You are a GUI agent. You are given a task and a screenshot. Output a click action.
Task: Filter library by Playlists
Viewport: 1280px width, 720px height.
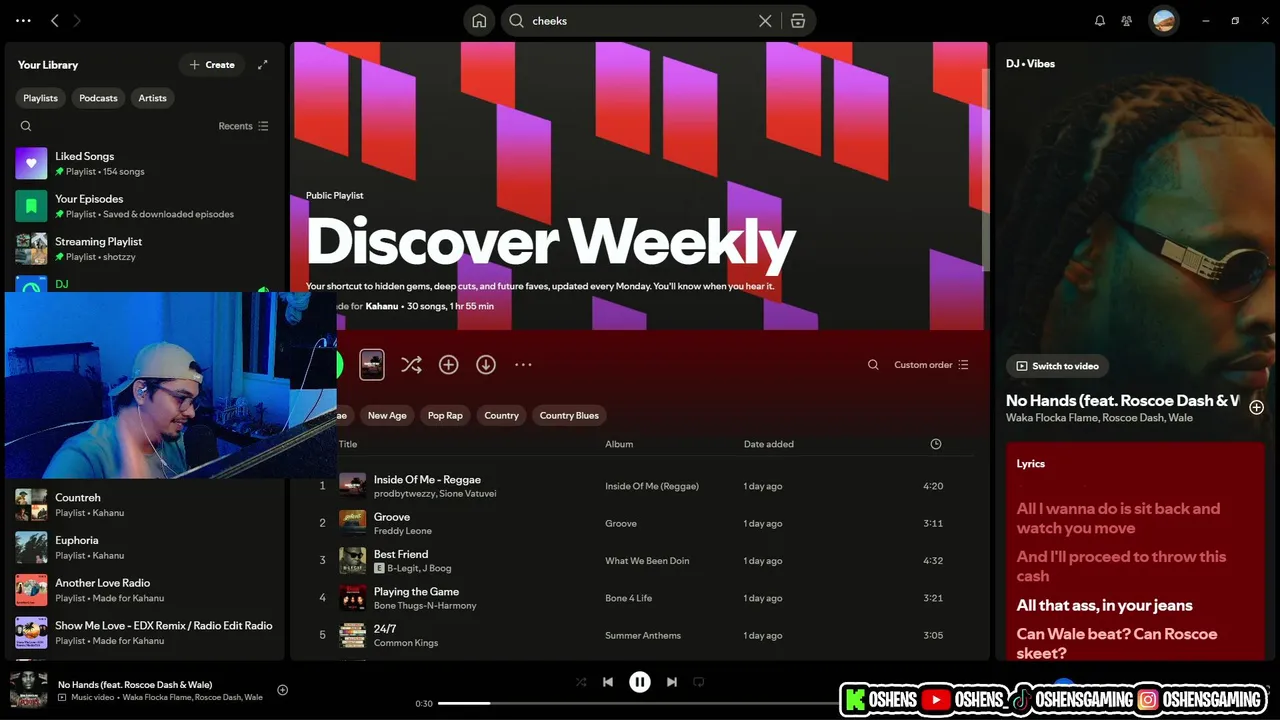[41, 98]
